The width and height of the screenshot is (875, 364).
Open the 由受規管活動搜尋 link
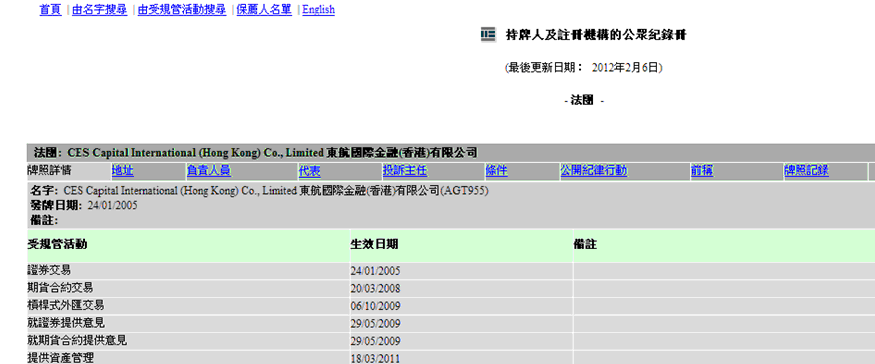[182, 9]
